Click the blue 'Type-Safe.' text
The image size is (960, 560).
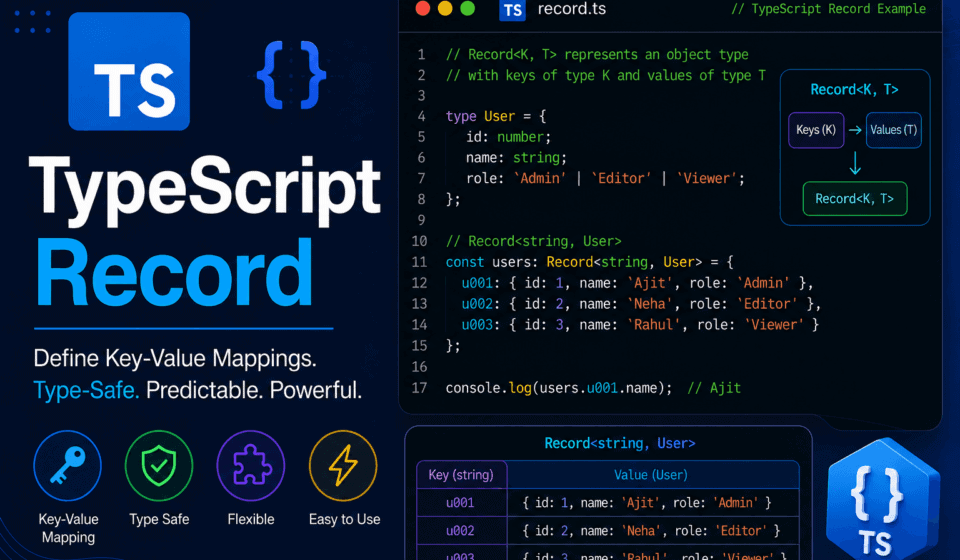tap(86, 390)
